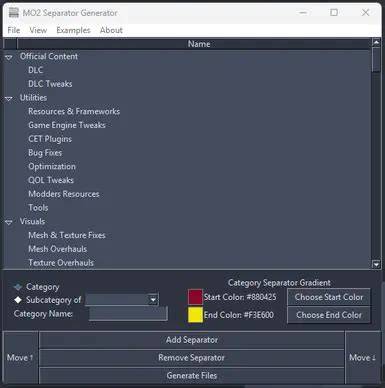Click the scrollbar down arrow
Screen dimensions: 385x388
(376, 265)
